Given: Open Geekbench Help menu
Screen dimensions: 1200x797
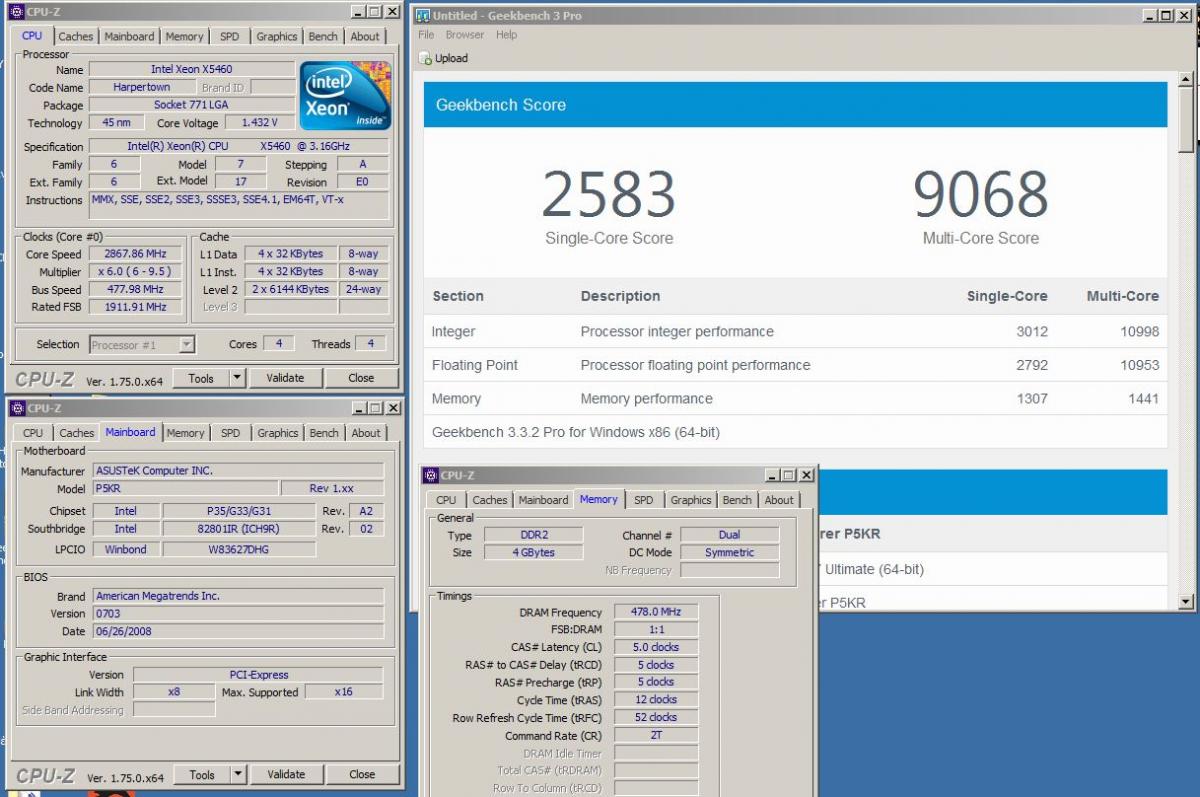Looking at the screenshot, I should click(507, 35).
